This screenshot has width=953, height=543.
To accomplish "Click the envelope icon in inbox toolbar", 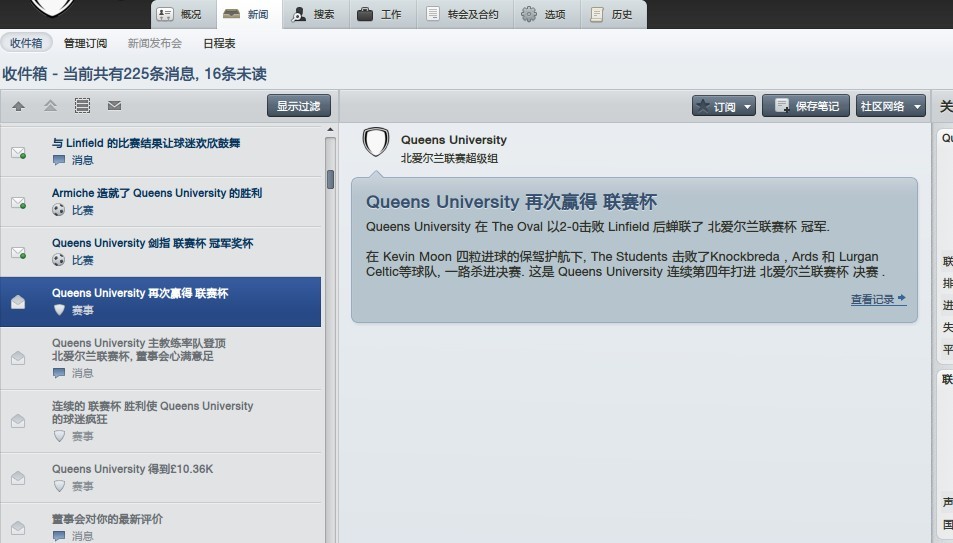I will [x=114, y=106].
